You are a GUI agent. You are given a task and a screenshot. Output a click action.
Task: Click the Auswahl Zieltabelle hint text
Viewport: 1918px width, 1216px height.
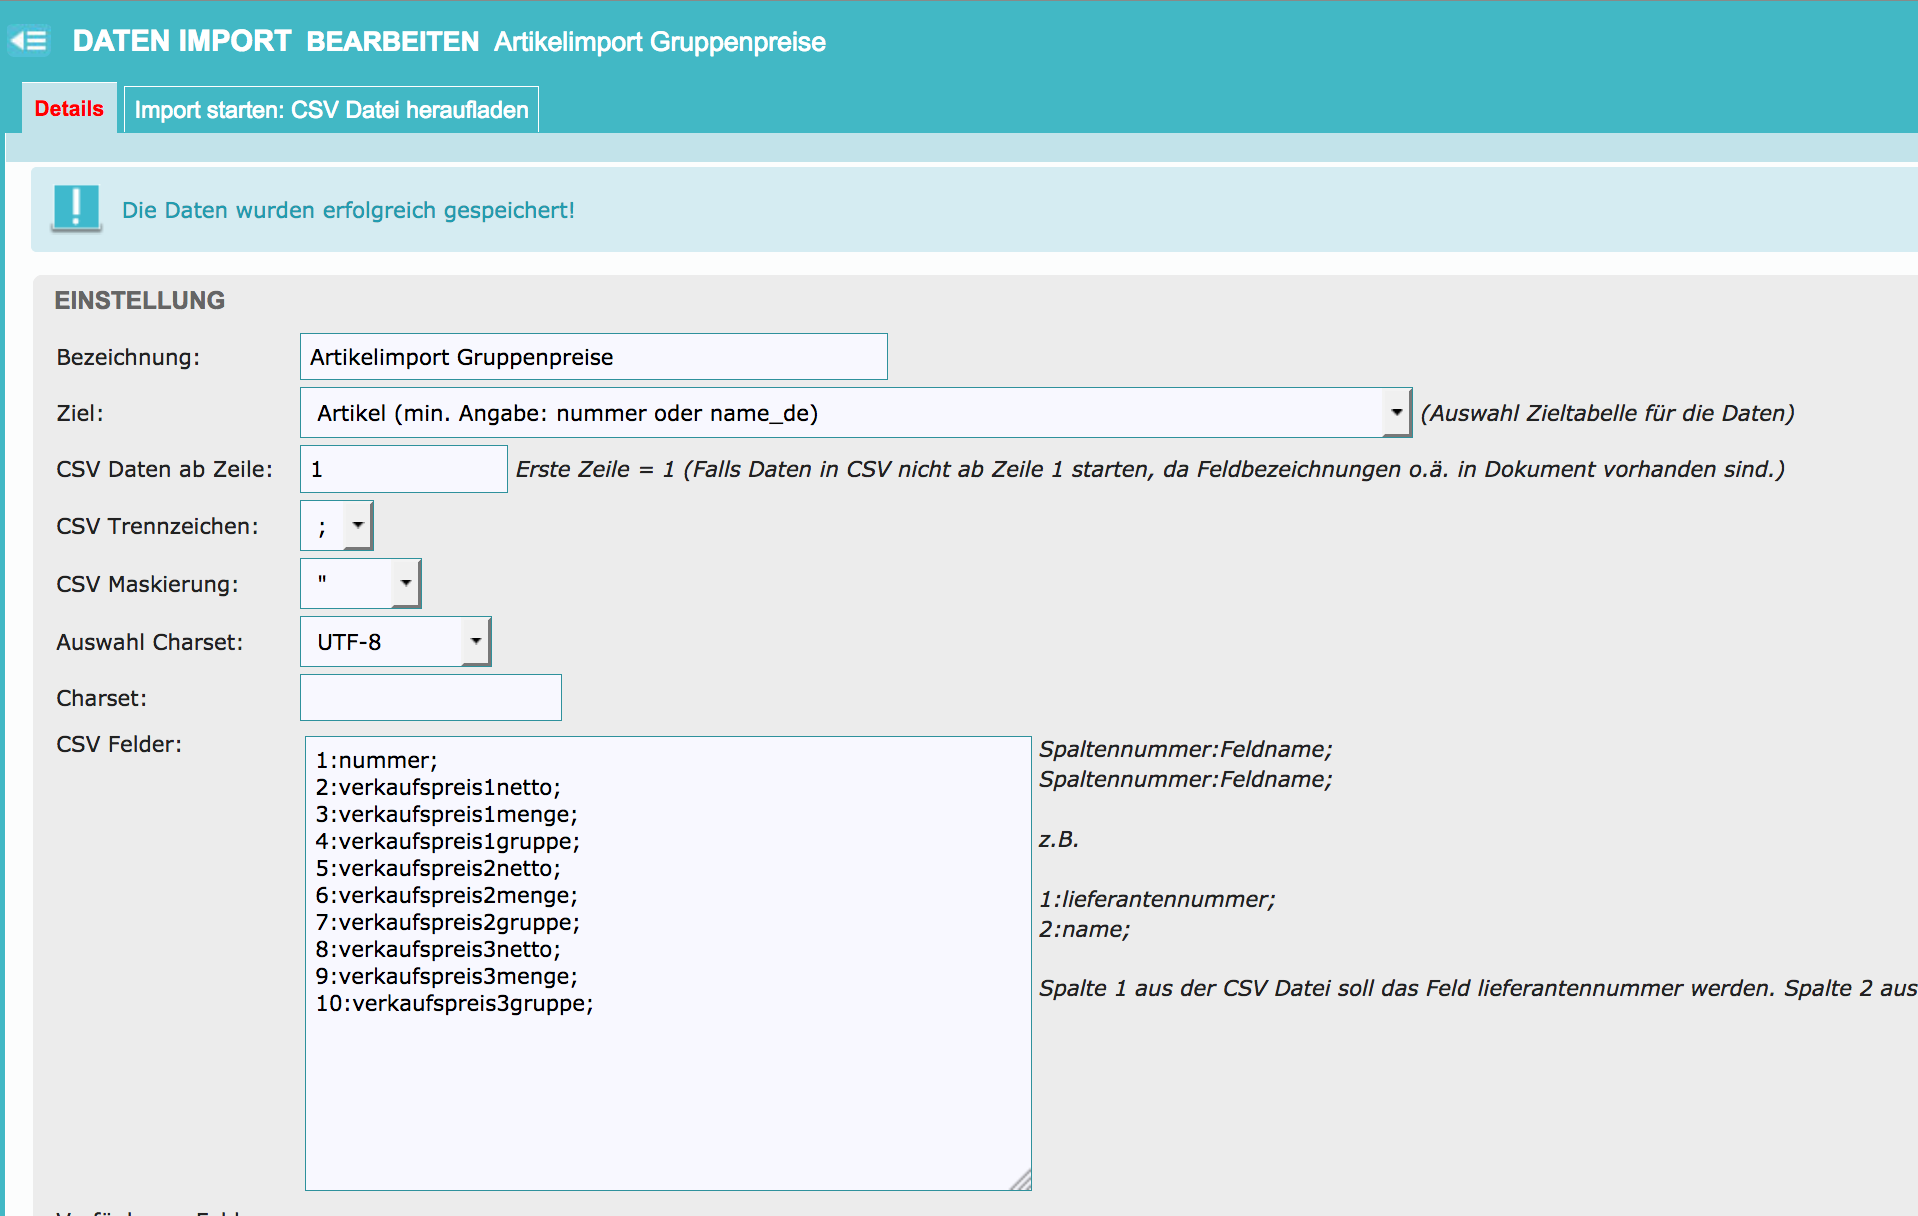coord(1607,413)
